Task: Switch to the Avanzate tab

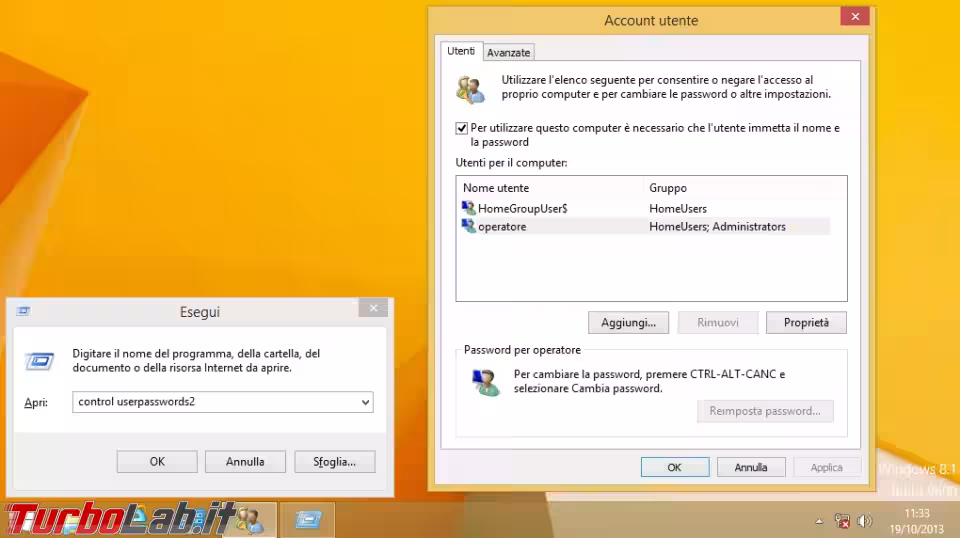Action: coord(508,53)
